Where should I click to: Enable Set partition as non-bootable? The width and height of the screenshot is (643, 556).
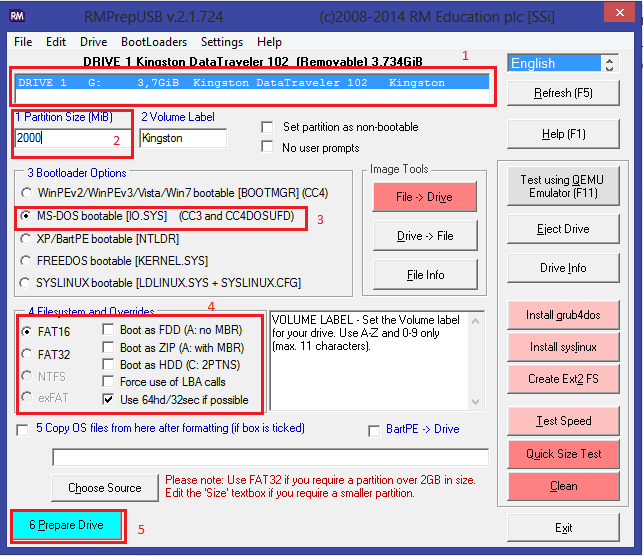(268, 127)
